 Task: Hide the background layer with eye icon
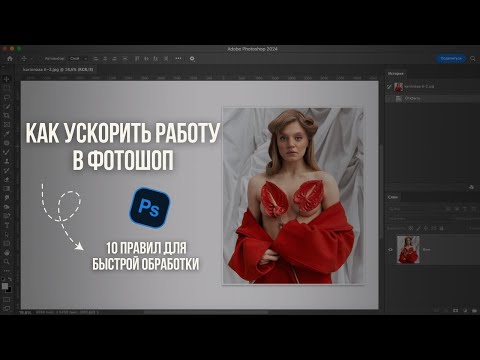390,249
